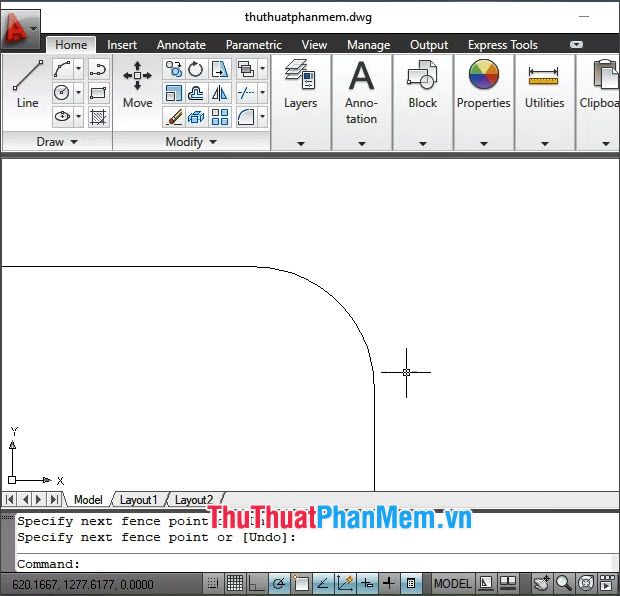The height and width of the screenshot is (596, 620).
Task: Switch to the Annotate ribbon tab
Action: point(181,45)
